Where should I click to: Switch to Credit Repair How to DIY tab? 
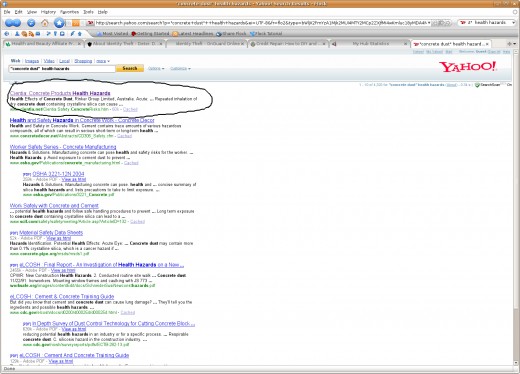pos(288,44)
